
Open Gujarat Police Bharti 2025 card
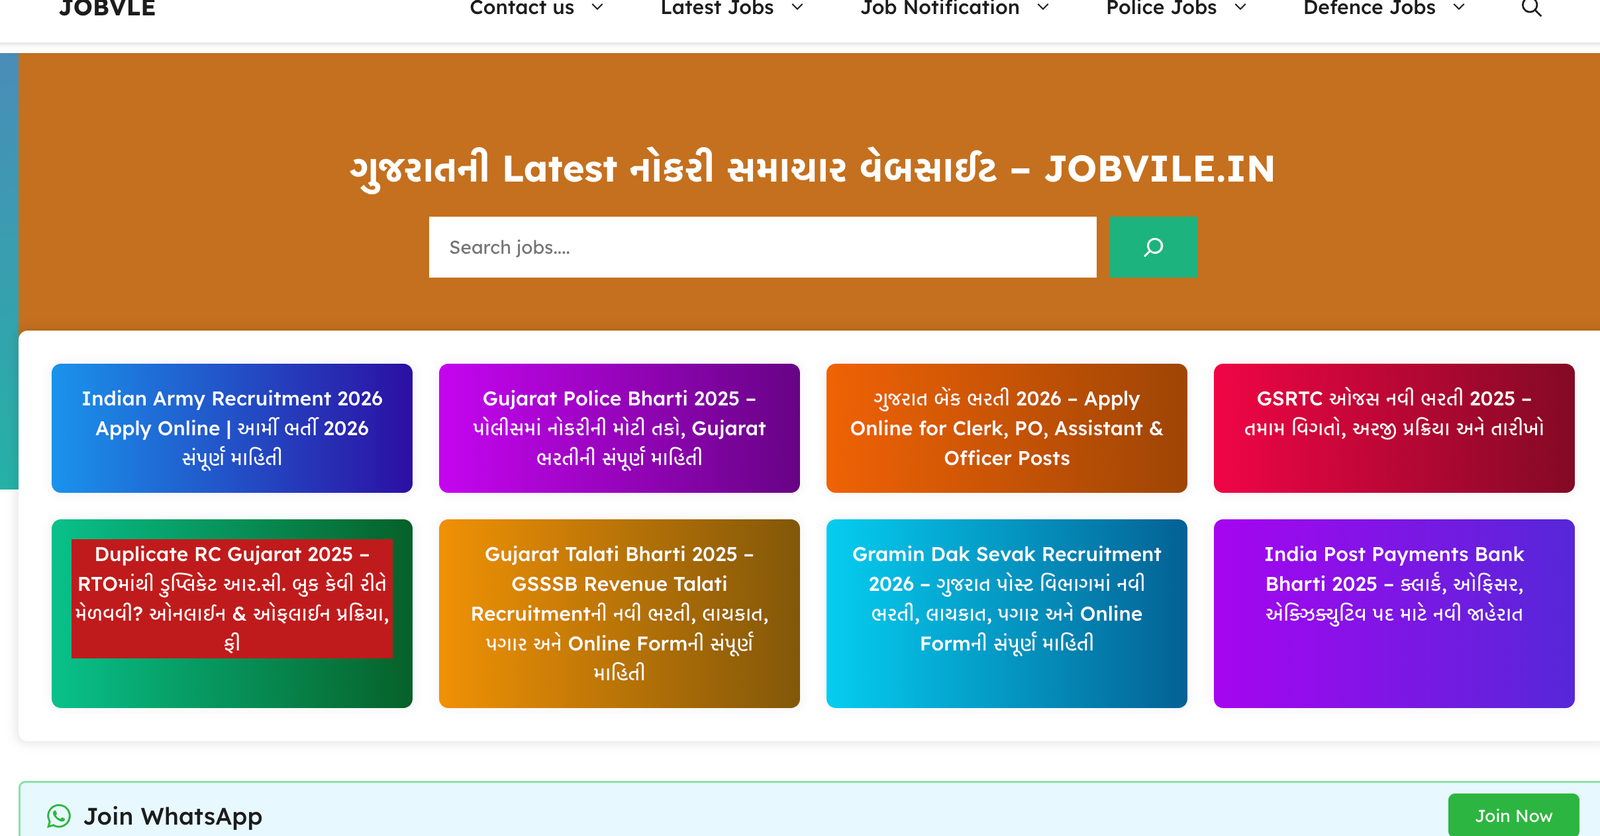pyautogui.click(x=619, y=428)
